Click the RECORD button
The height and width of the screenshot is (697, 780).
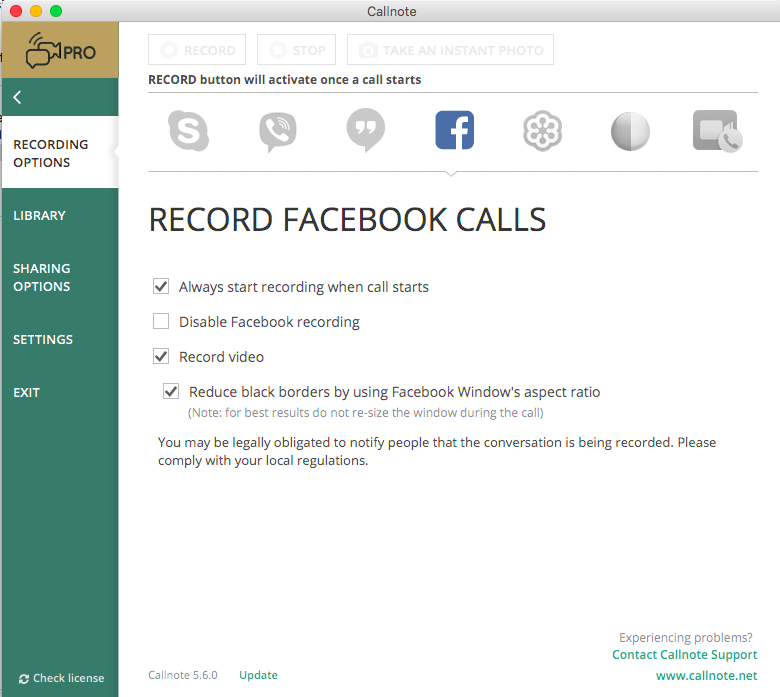pos(197,50)
